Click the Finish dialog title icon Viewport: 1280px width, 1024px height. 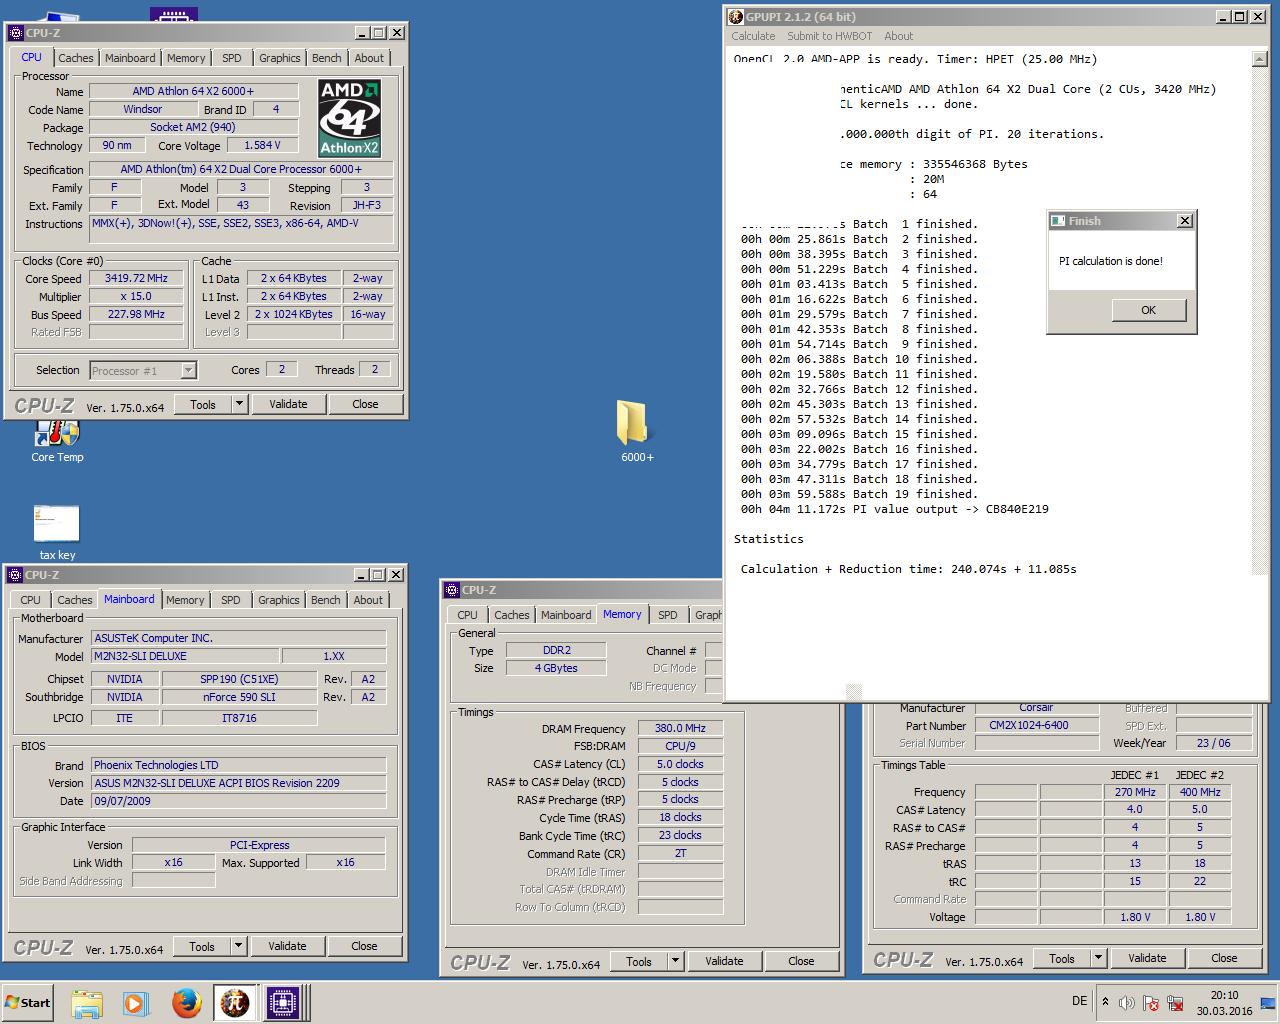pos(1058,221)
